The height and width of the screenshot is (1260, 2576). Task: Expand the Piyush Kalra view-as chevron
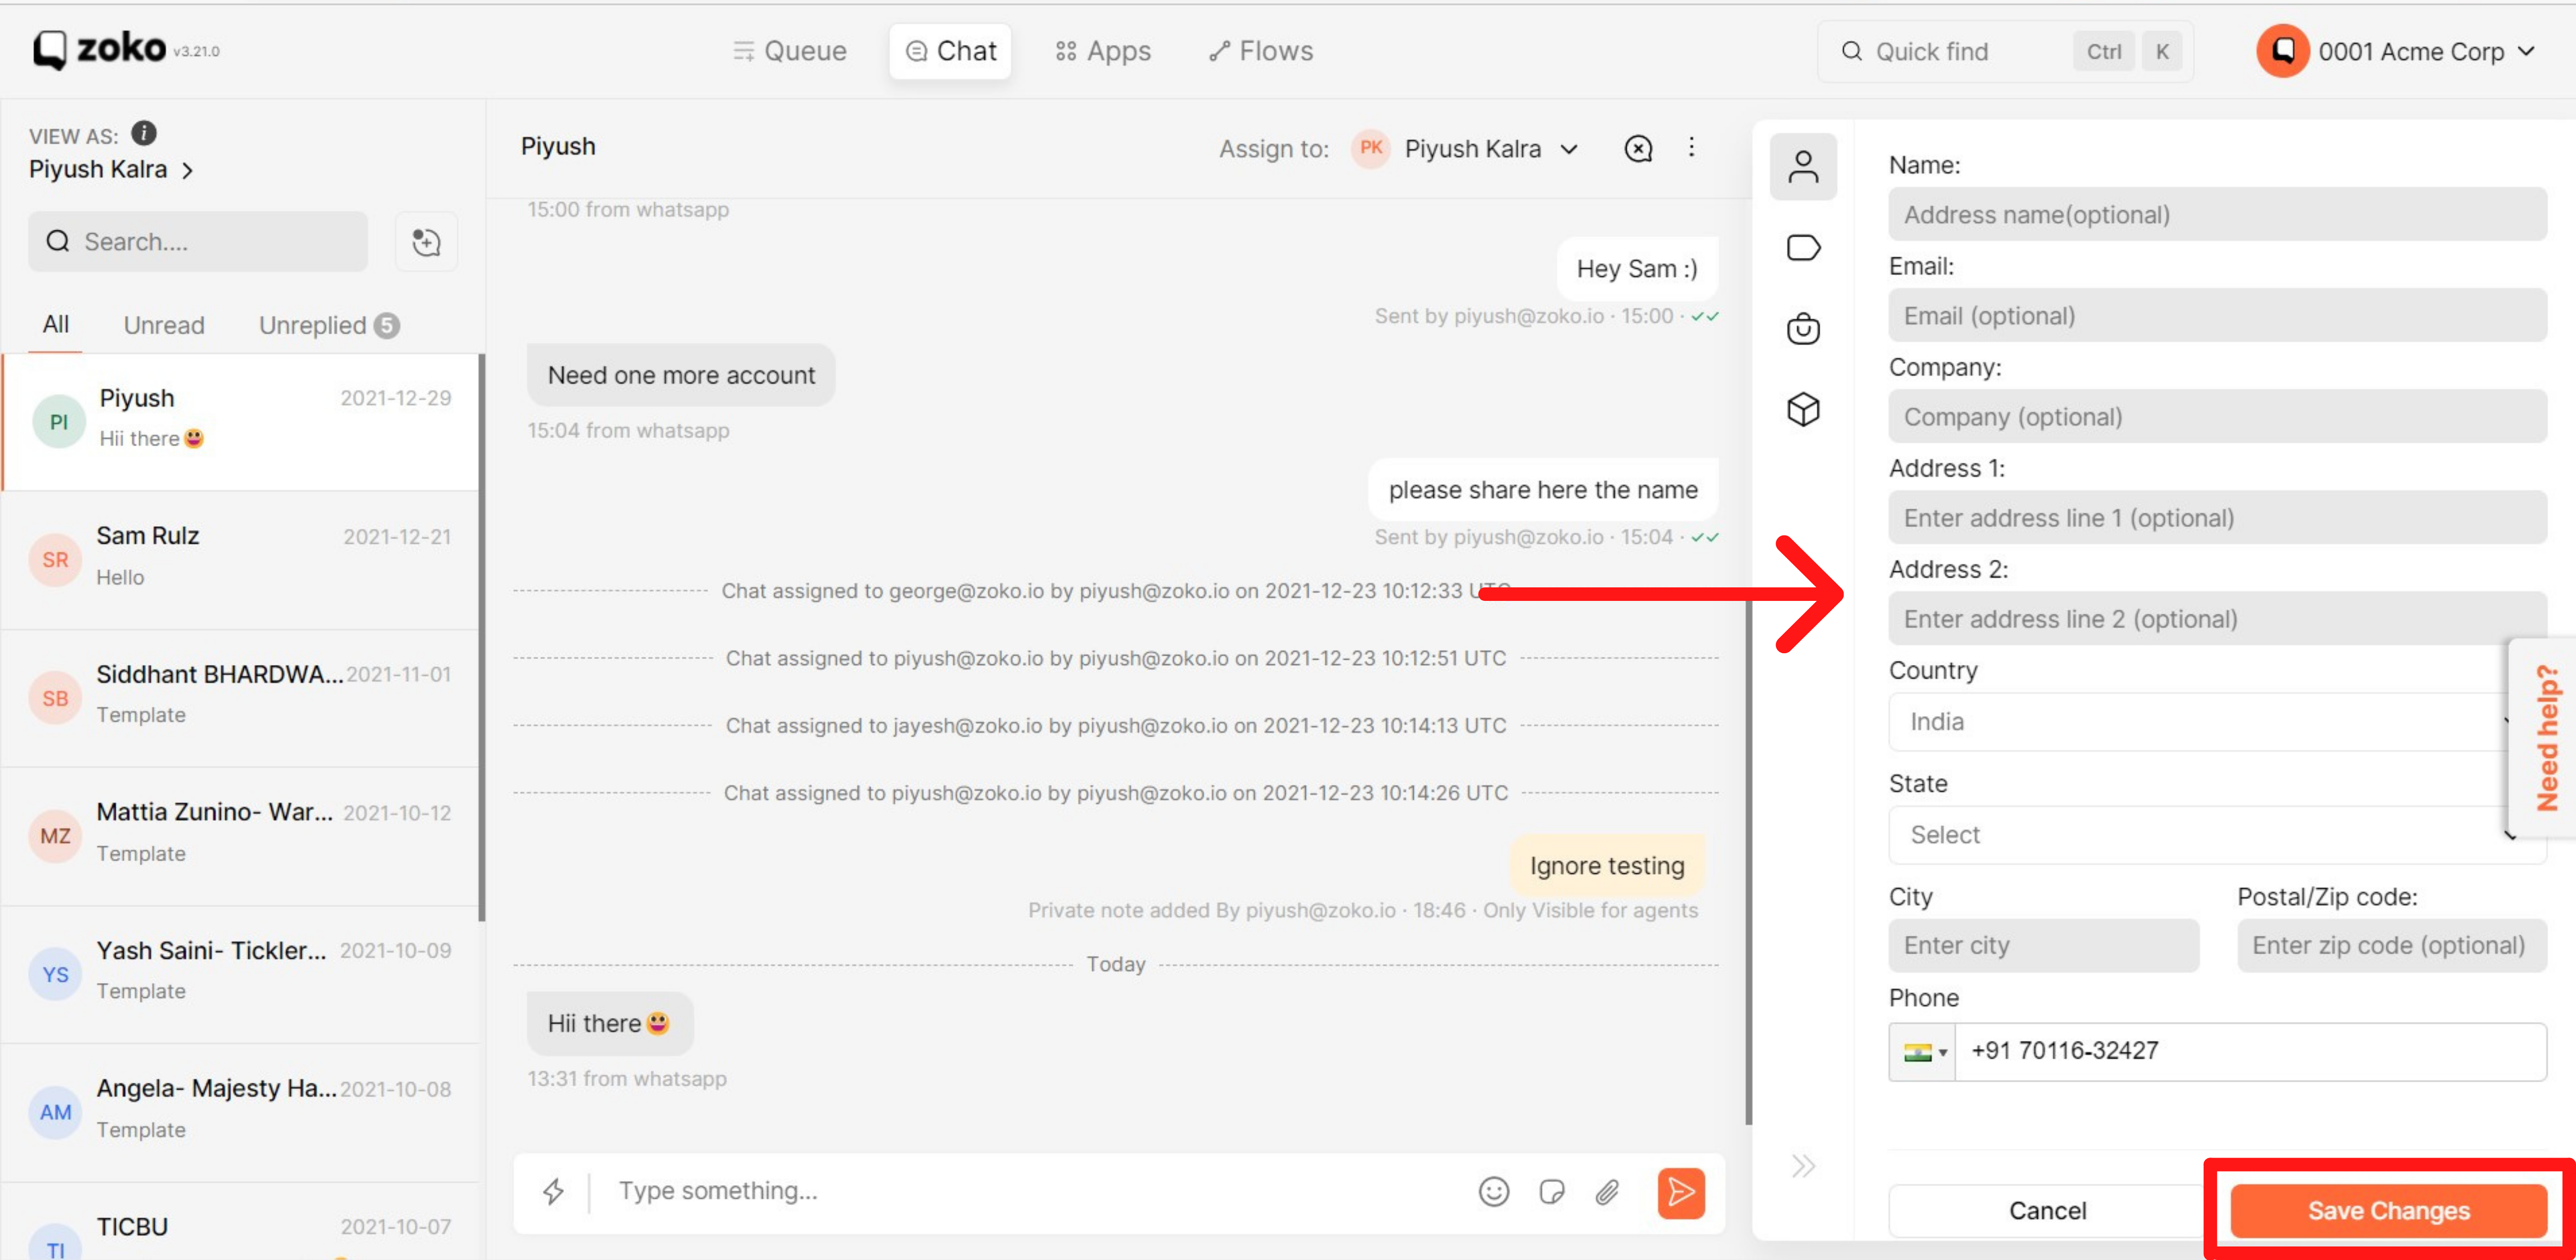pos(187,171)
